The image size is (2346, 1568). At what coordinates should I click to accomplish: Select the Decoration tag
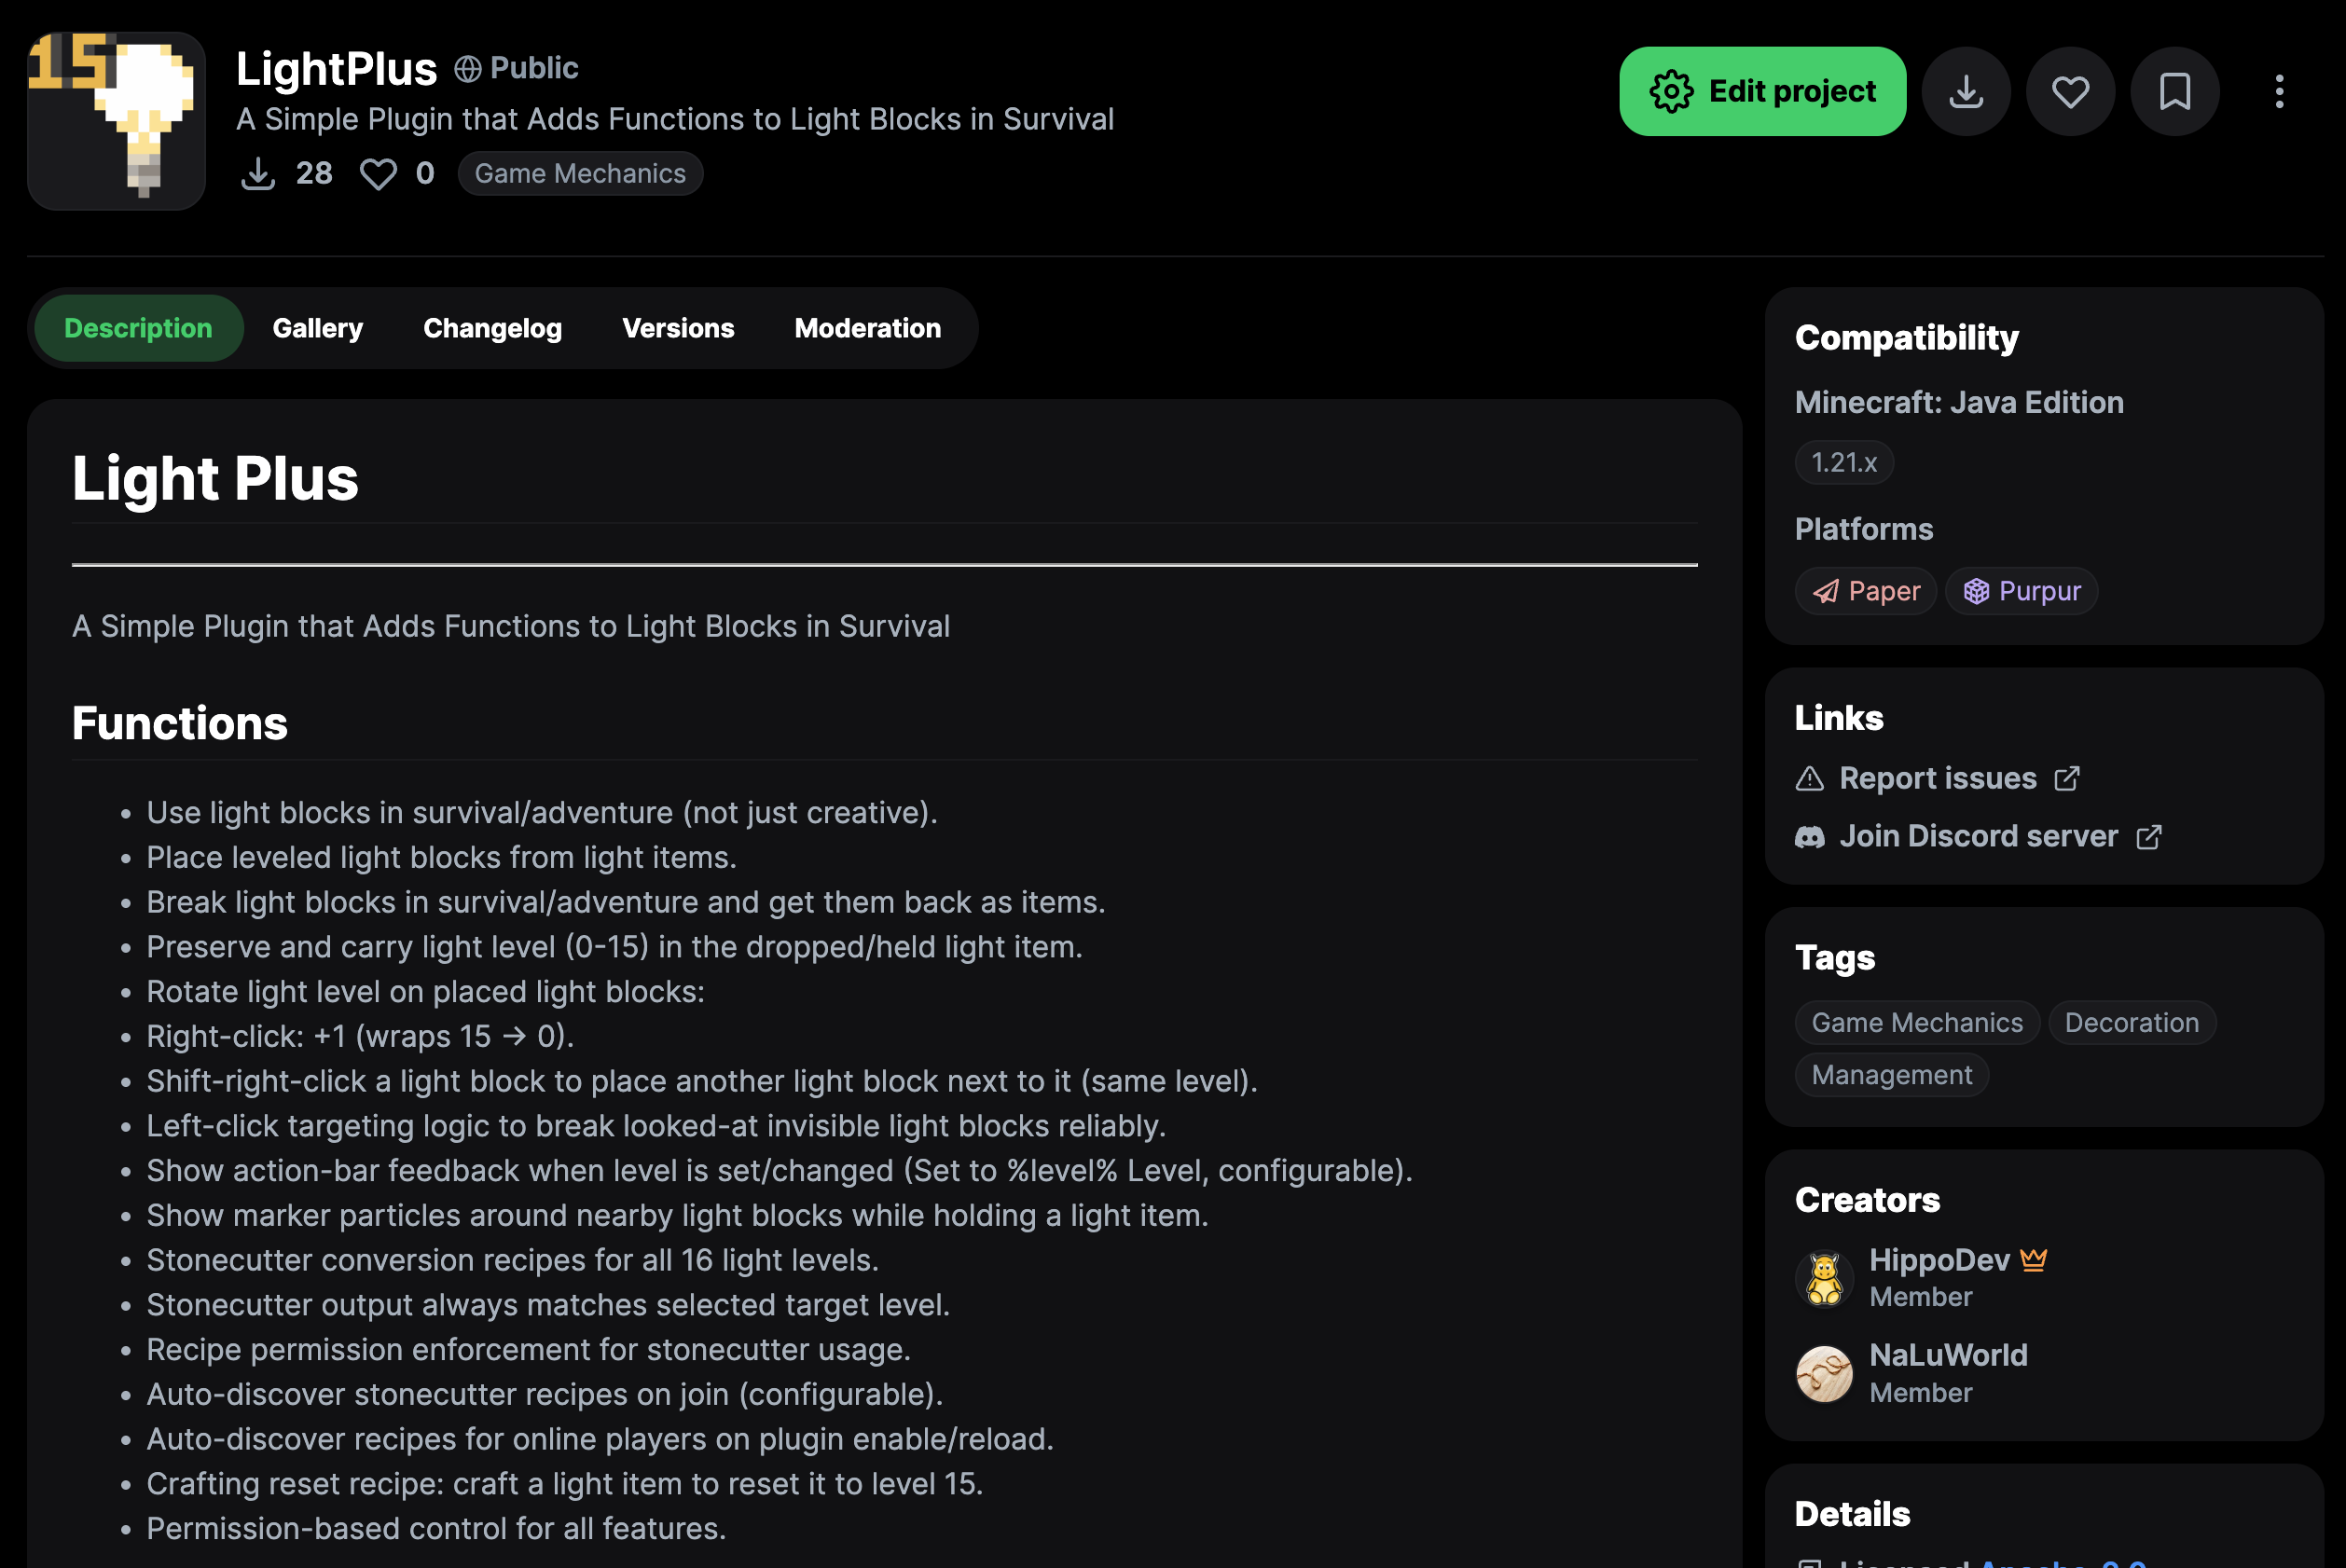(2131, 1022)
